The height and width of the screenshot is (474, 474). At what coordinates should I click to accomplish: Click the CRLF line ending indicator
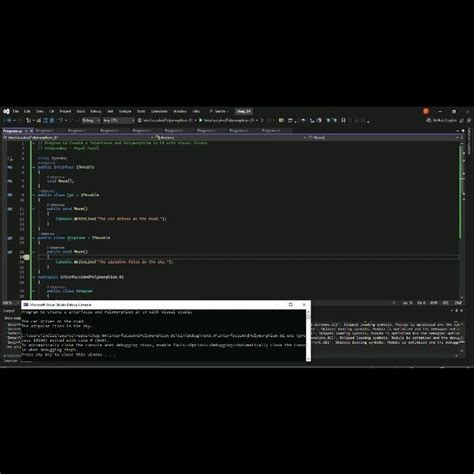(458, 303)
